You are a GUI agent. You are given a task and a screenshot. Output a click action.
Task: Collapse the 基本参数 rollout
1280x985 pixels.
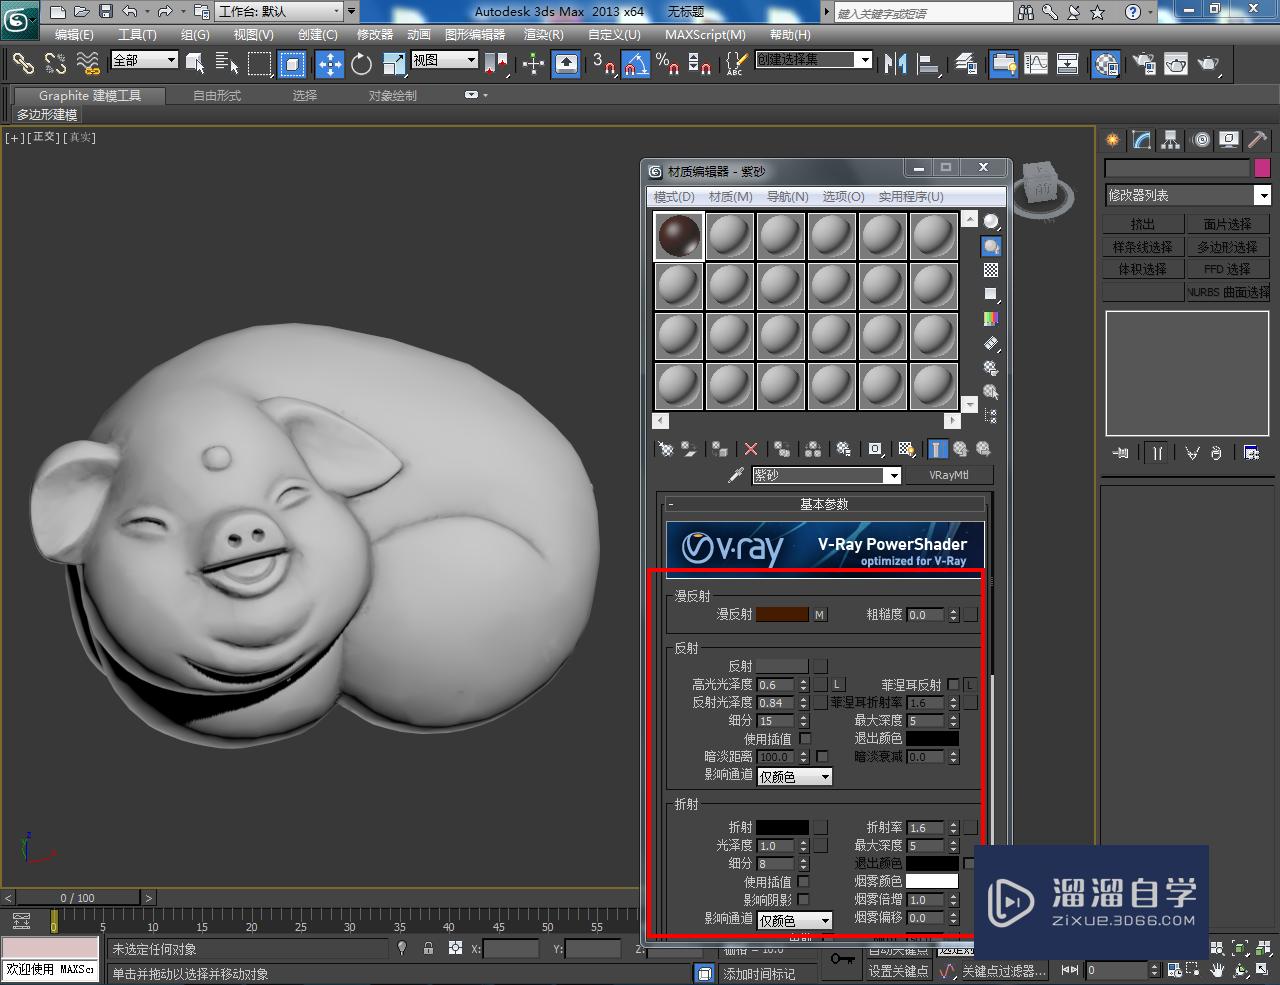pyautogui.click(x=824, y=504)
